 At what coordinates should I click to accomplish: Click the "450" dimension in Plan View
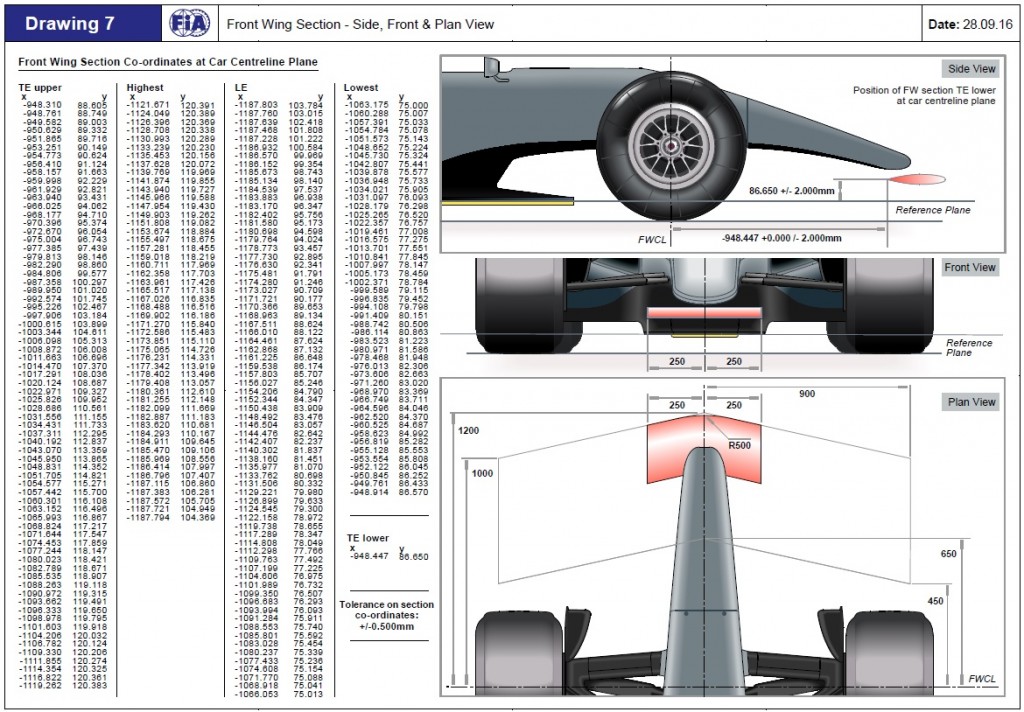935,601
